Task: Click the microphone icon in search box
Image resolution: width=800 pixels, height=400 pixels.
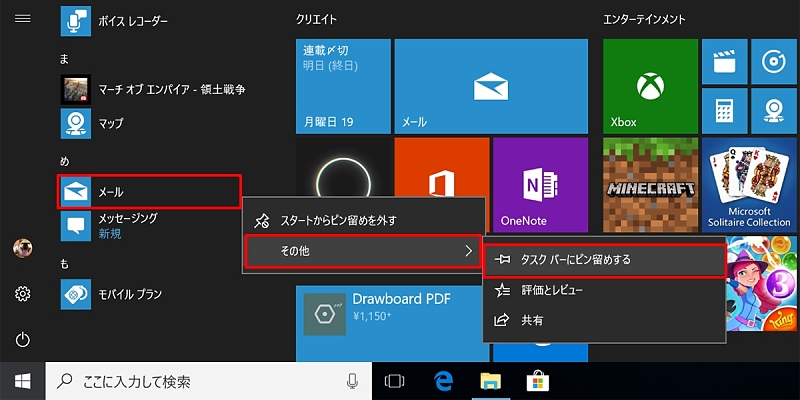Action: point(352,381)
